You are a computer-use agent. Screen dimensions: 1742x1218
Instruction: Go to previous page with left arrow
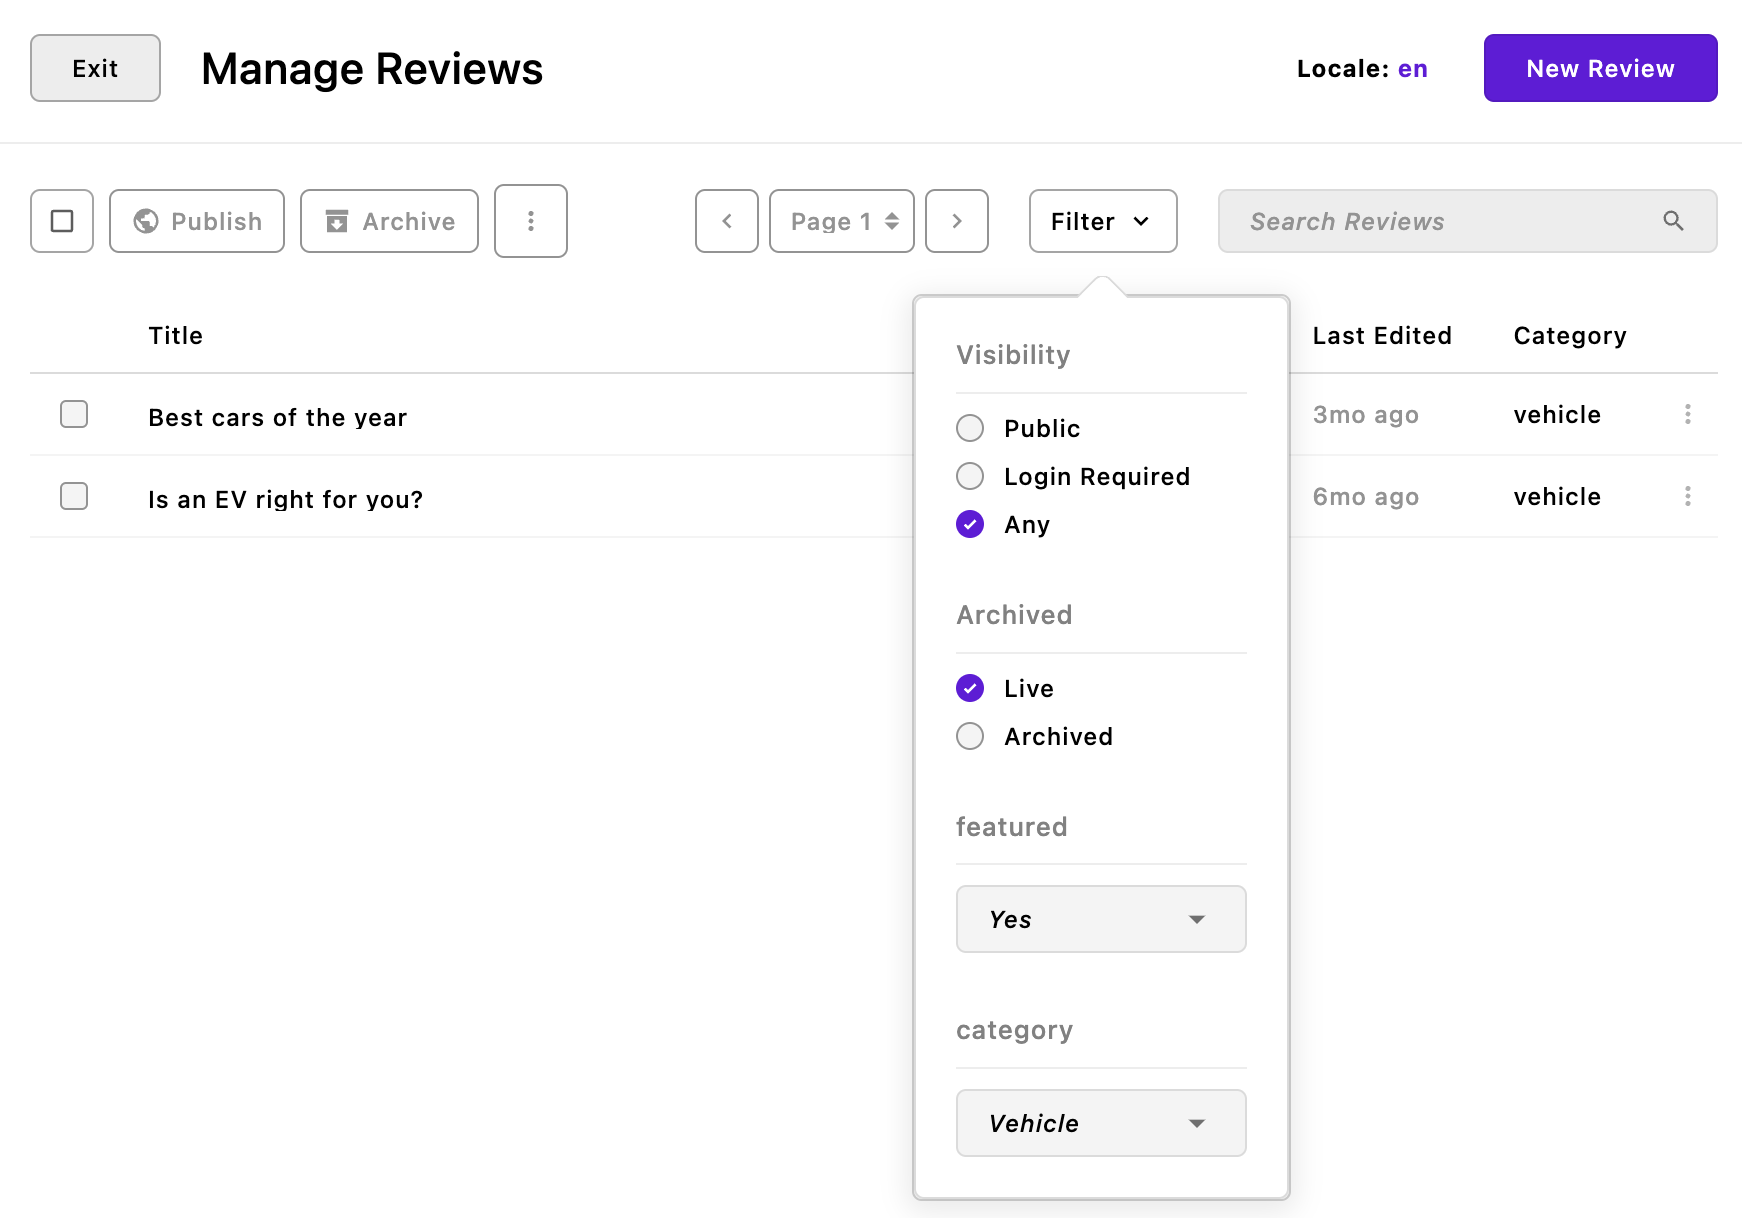tap(726, 221)
